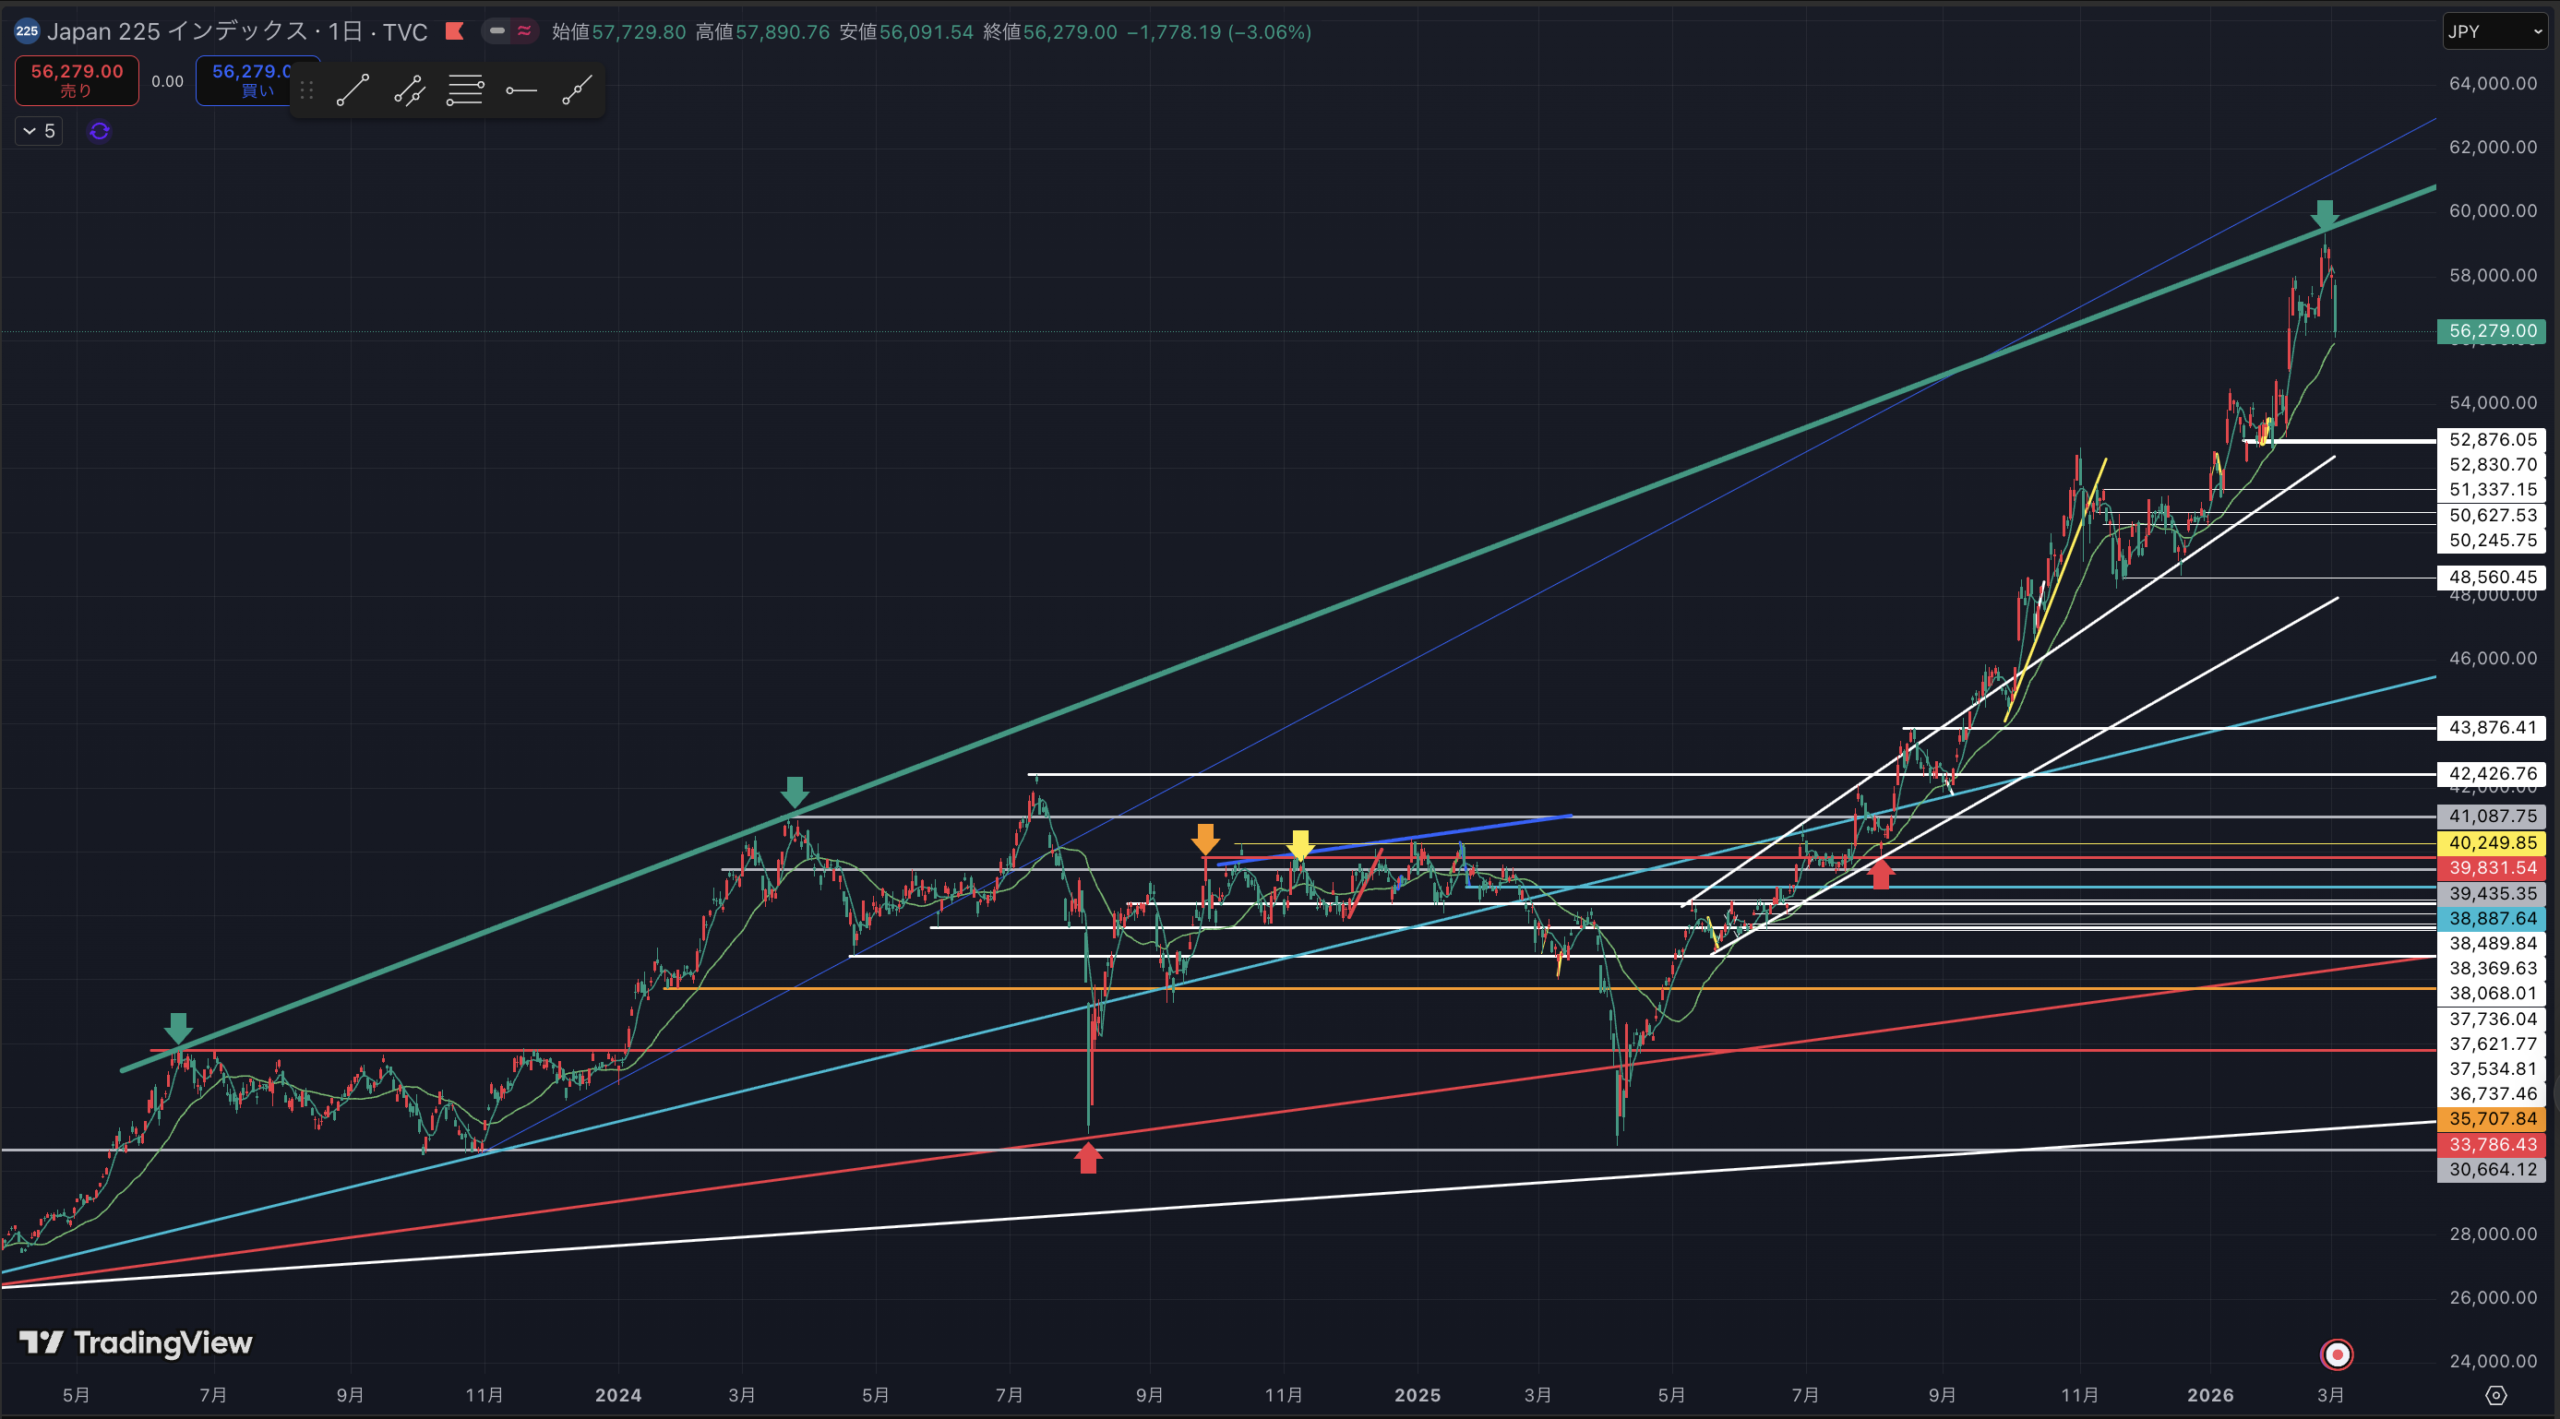Select the Parallel Channel drawing tool
This screenshot has width=2560, height=1419.
click(409, 91)
